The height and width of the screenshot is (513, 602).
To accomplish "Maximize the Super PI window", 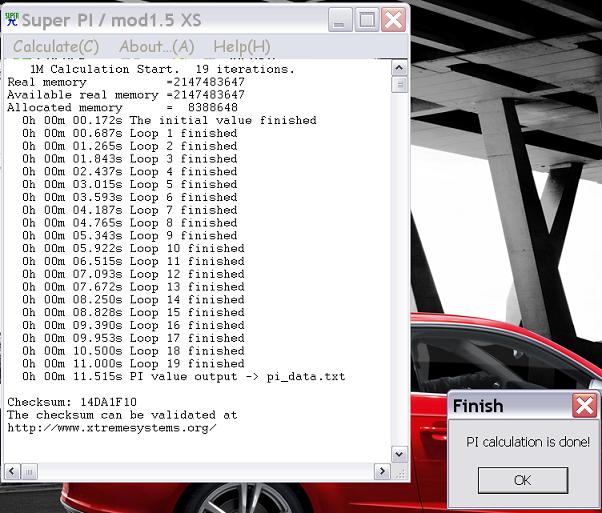I will (x=366, y=20).
